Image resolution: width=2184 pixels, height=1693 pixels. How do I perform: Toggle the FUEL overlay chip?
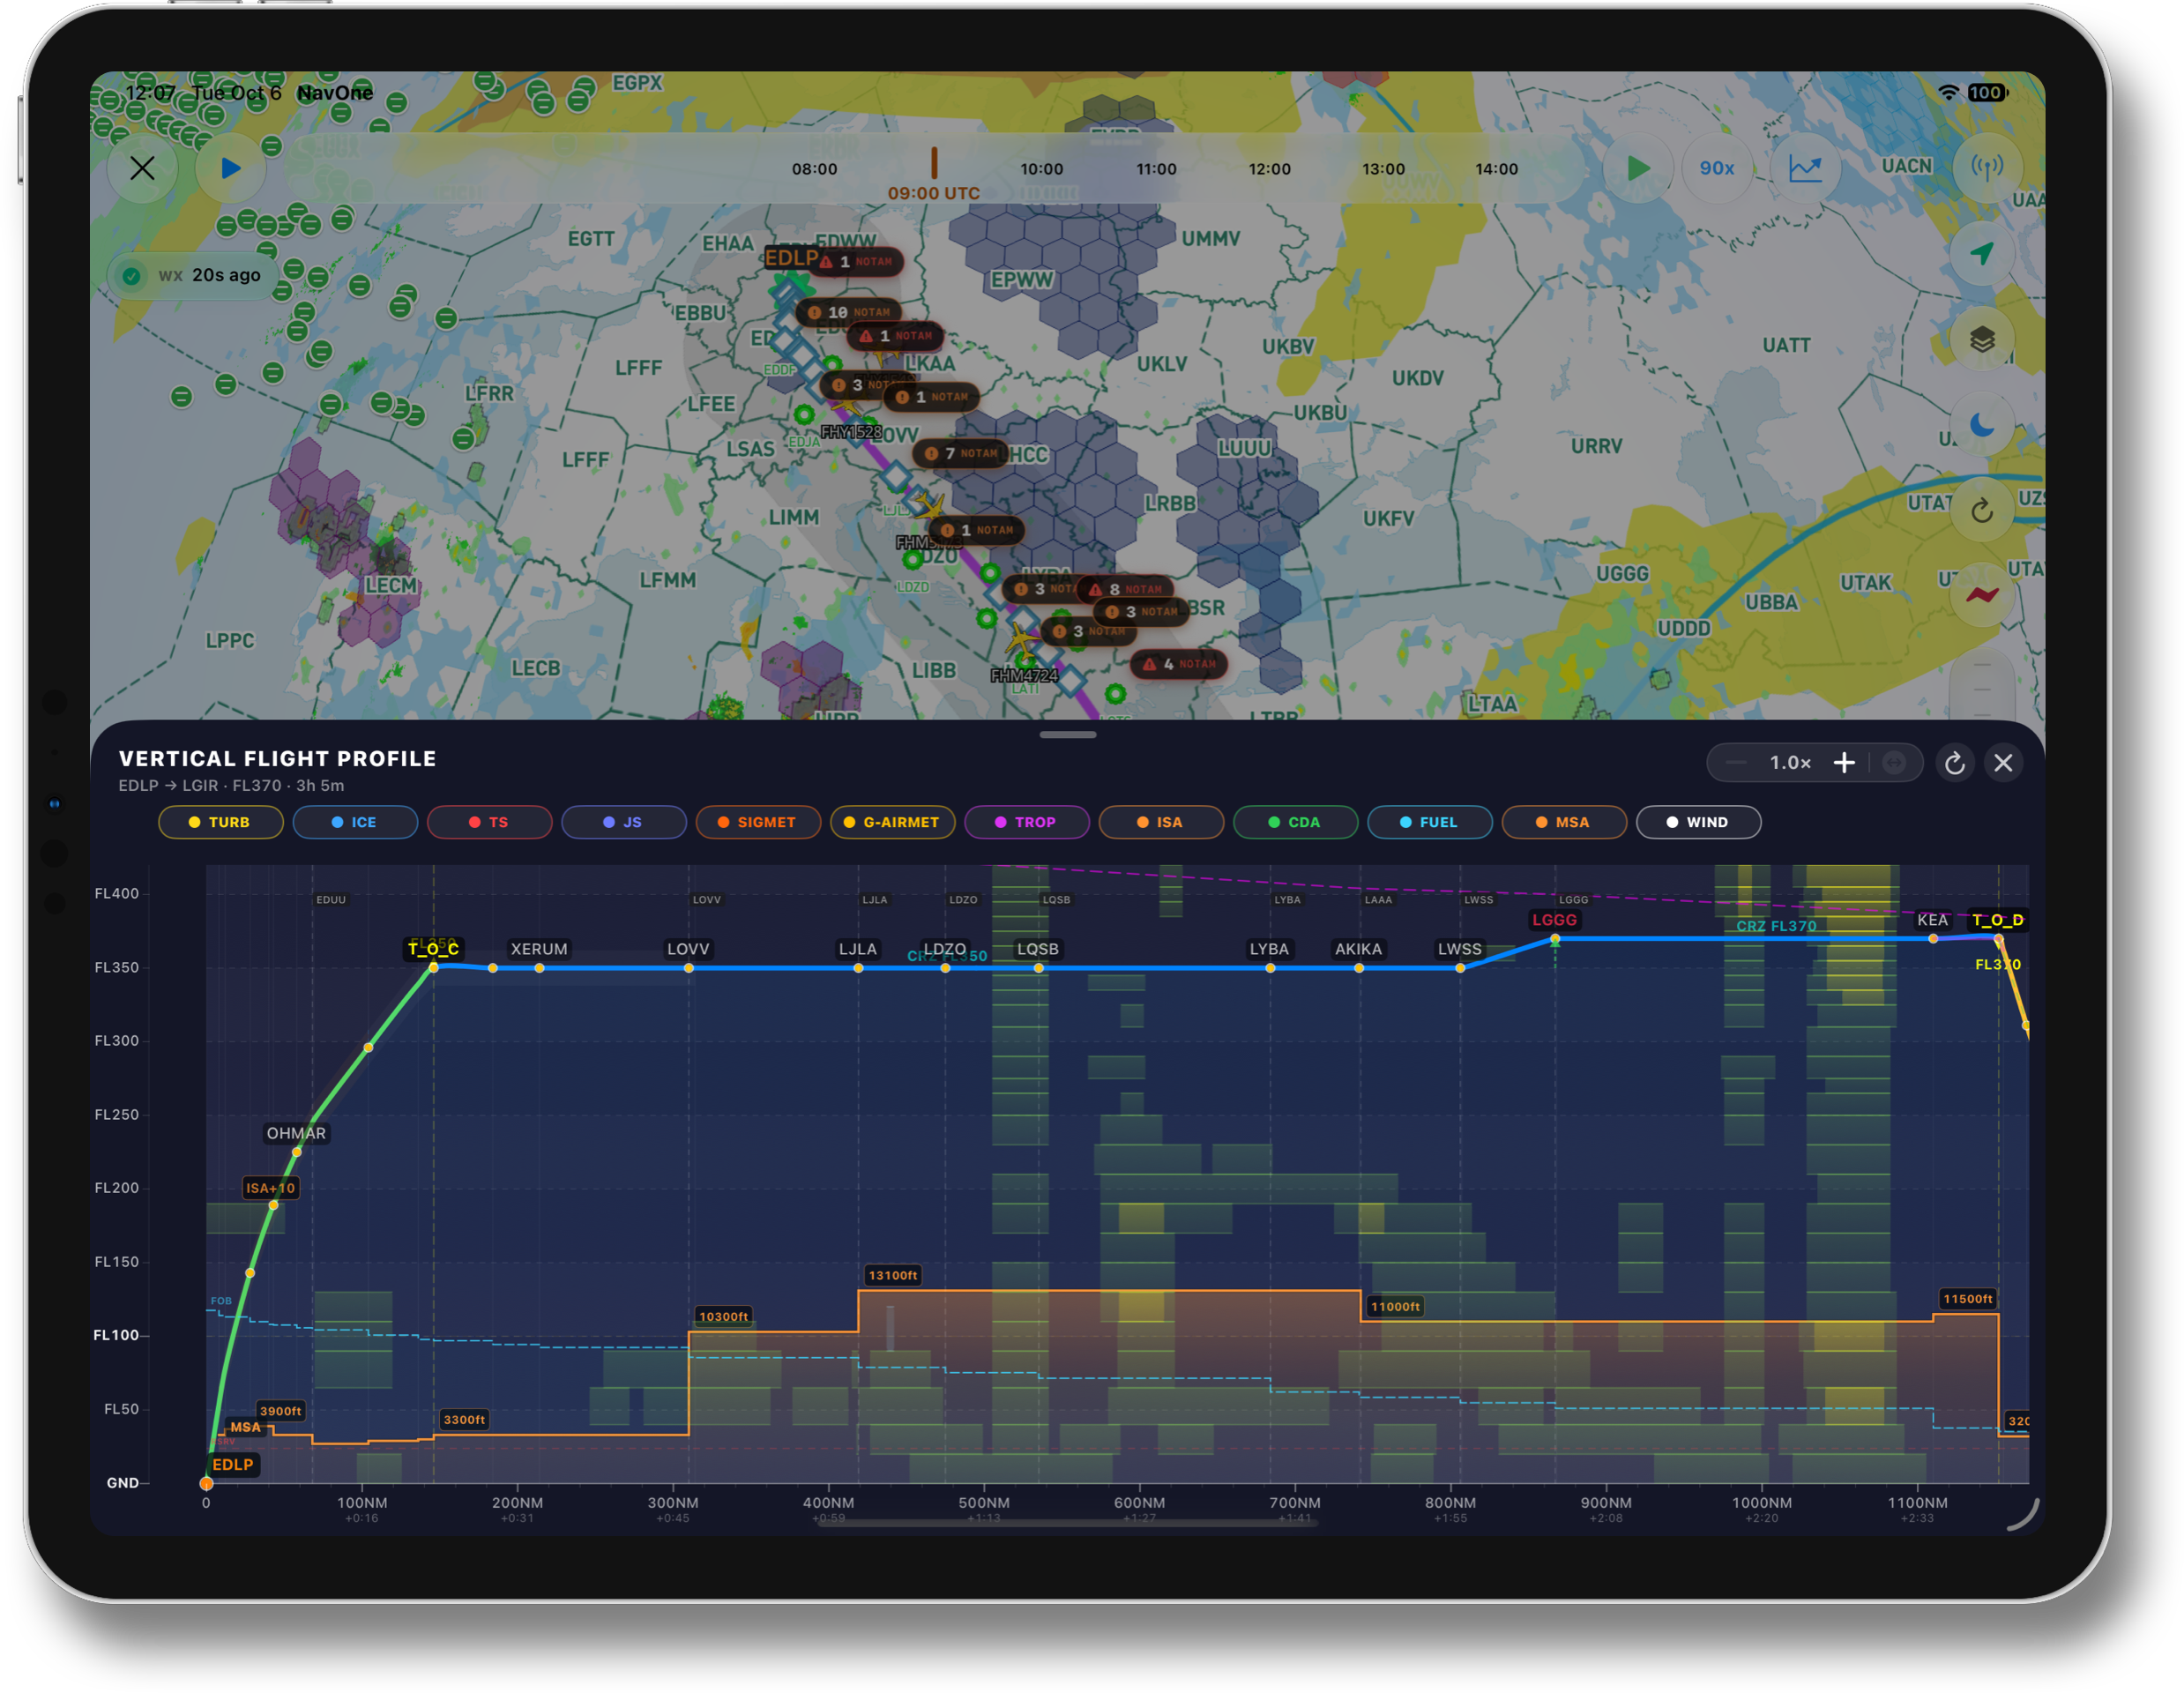tap(1430, 822)
